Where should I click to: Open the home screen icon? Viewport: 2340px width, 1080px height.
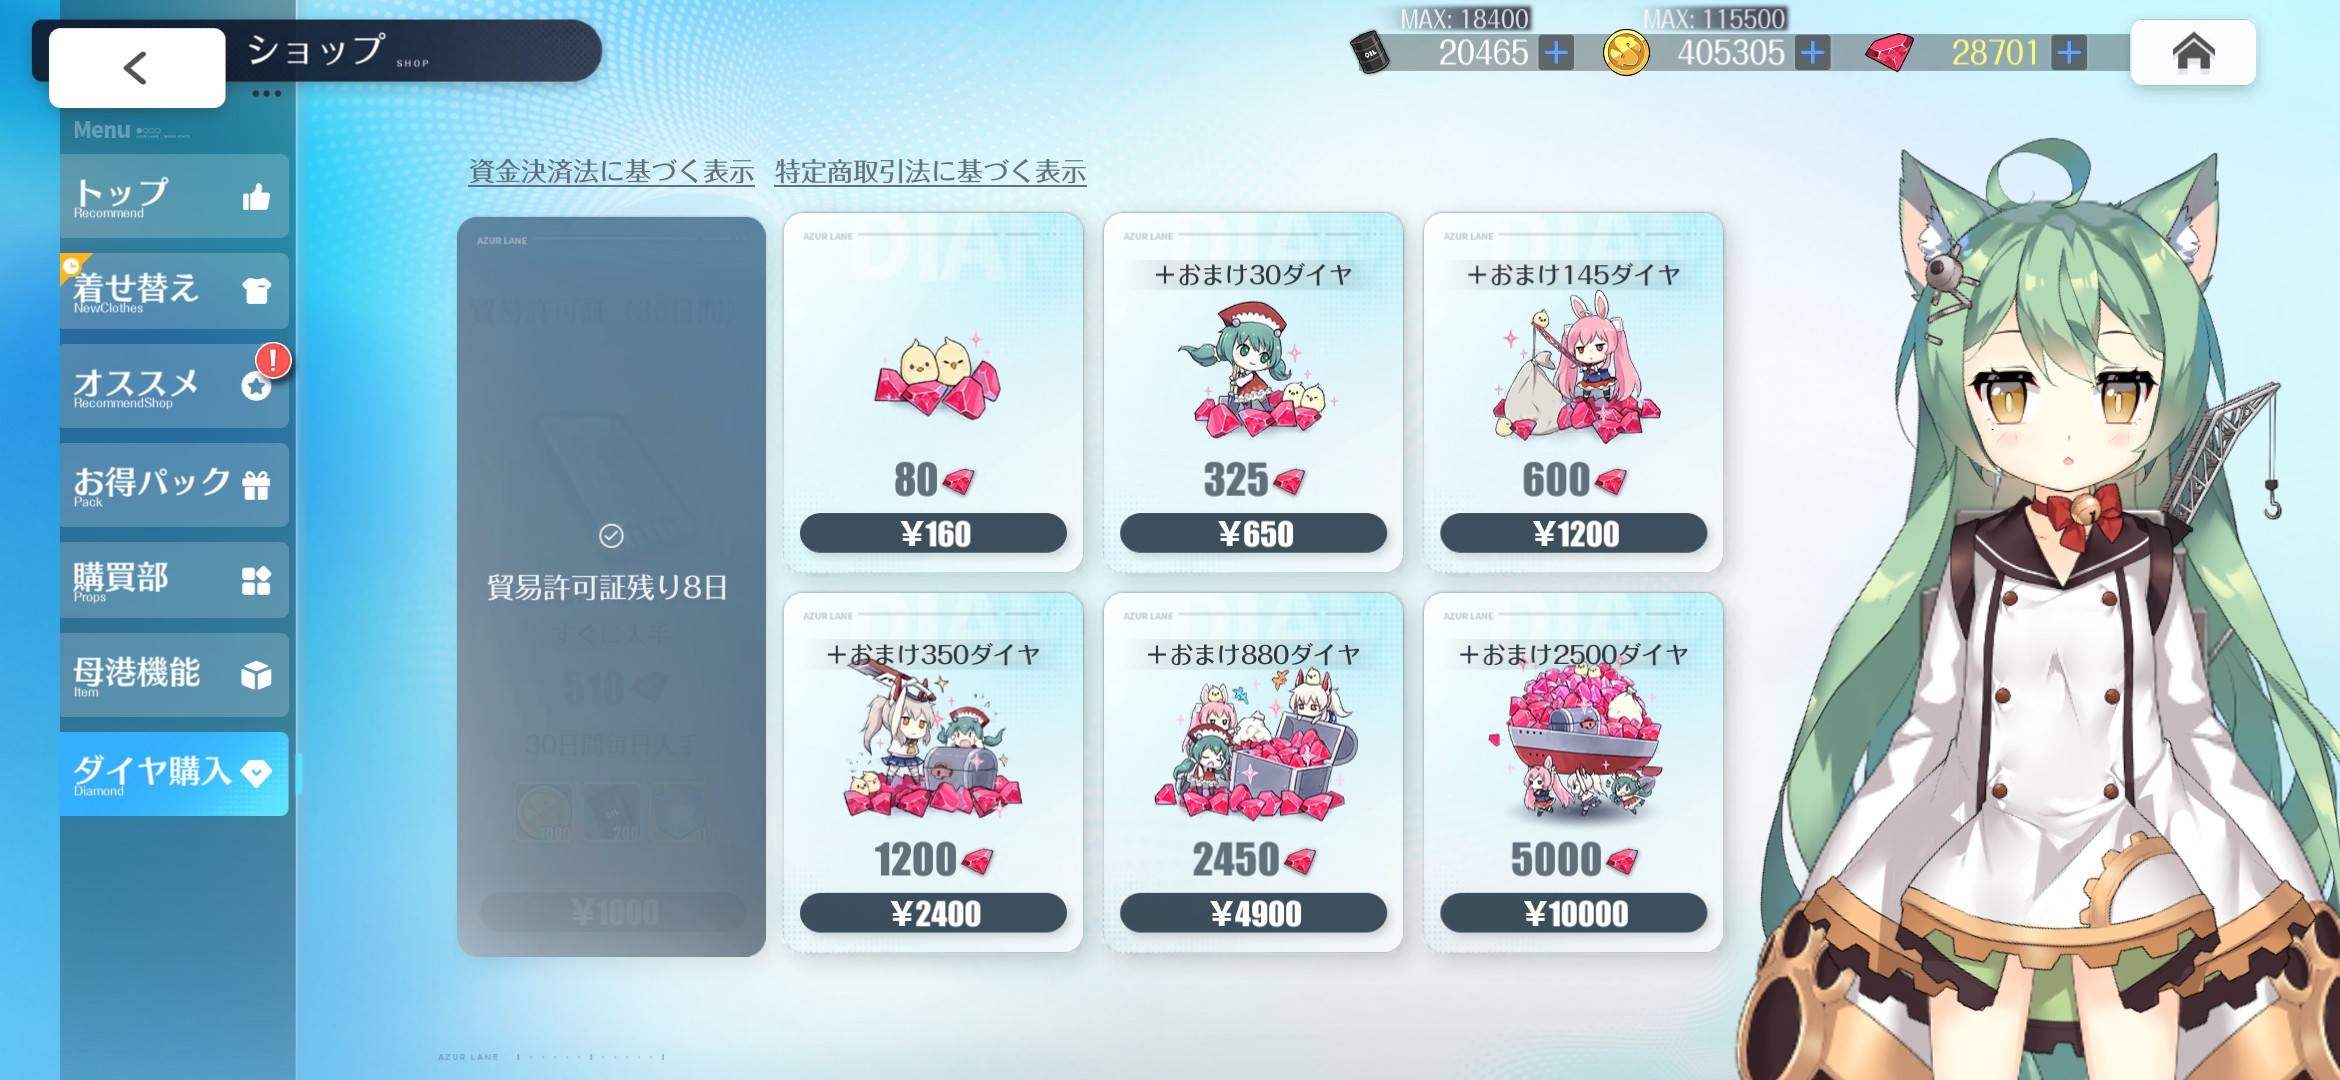coord(2193,52)
